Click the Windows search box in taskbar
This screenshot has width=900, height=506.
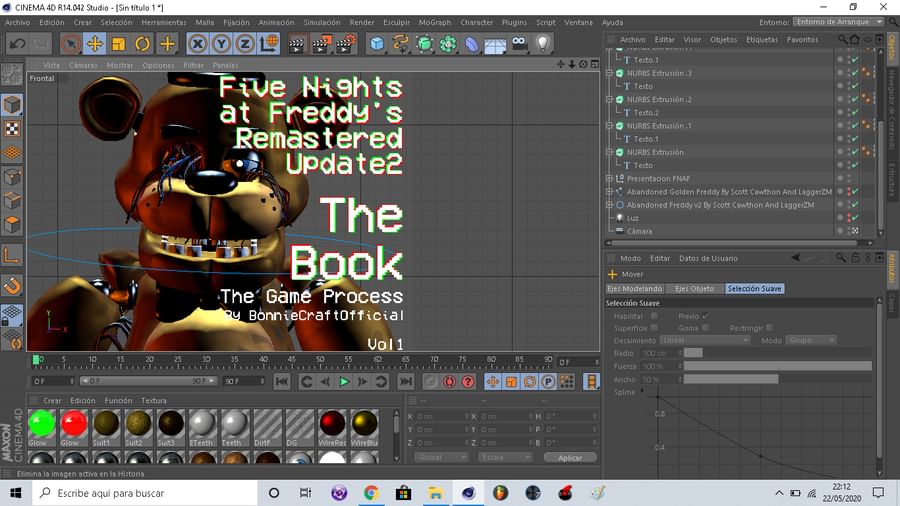point(145,493)
